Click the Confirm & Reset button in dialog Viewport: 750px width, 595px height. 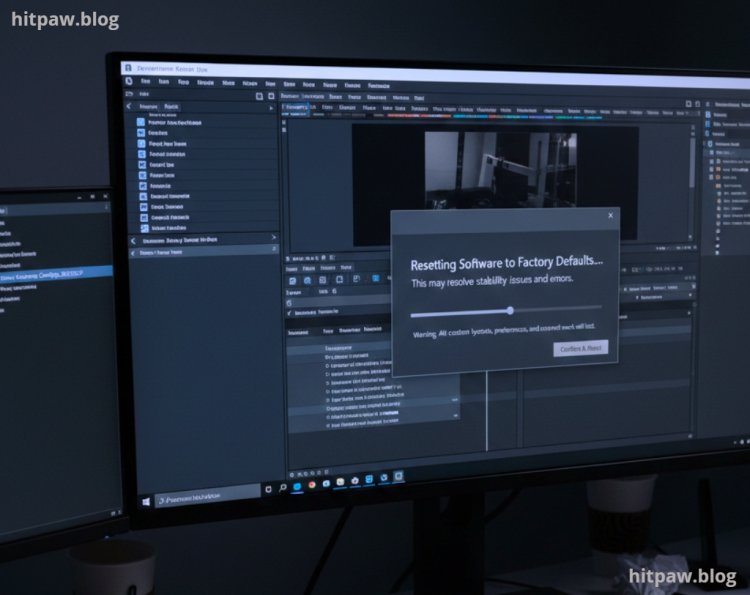pyautogui.click(x=580, y=348)
